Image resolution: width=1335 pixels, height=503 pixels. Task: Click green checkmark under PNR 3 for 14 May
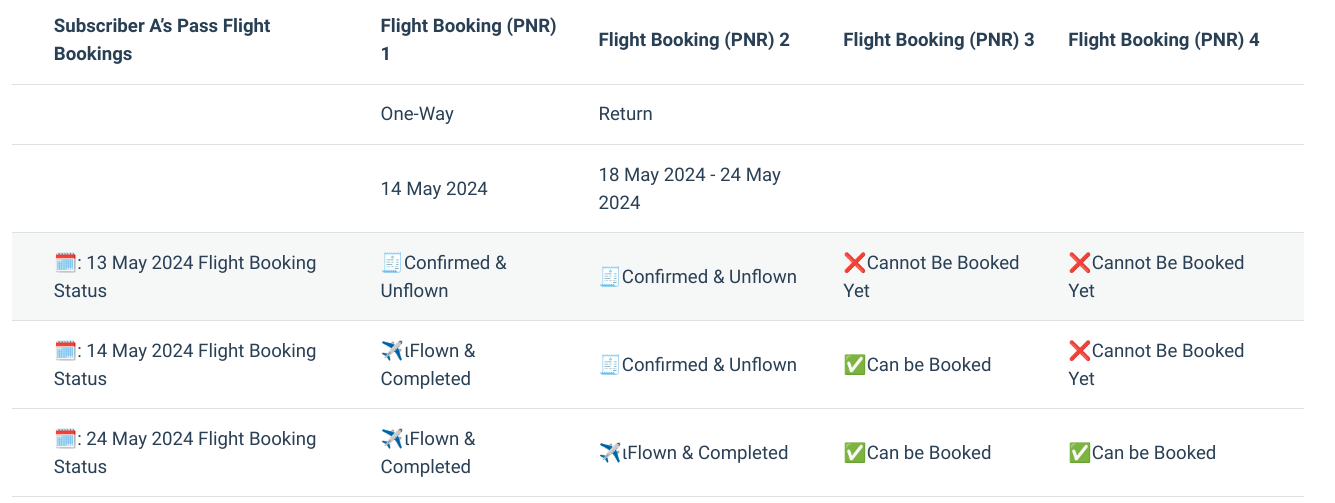[x=854, y=365]
